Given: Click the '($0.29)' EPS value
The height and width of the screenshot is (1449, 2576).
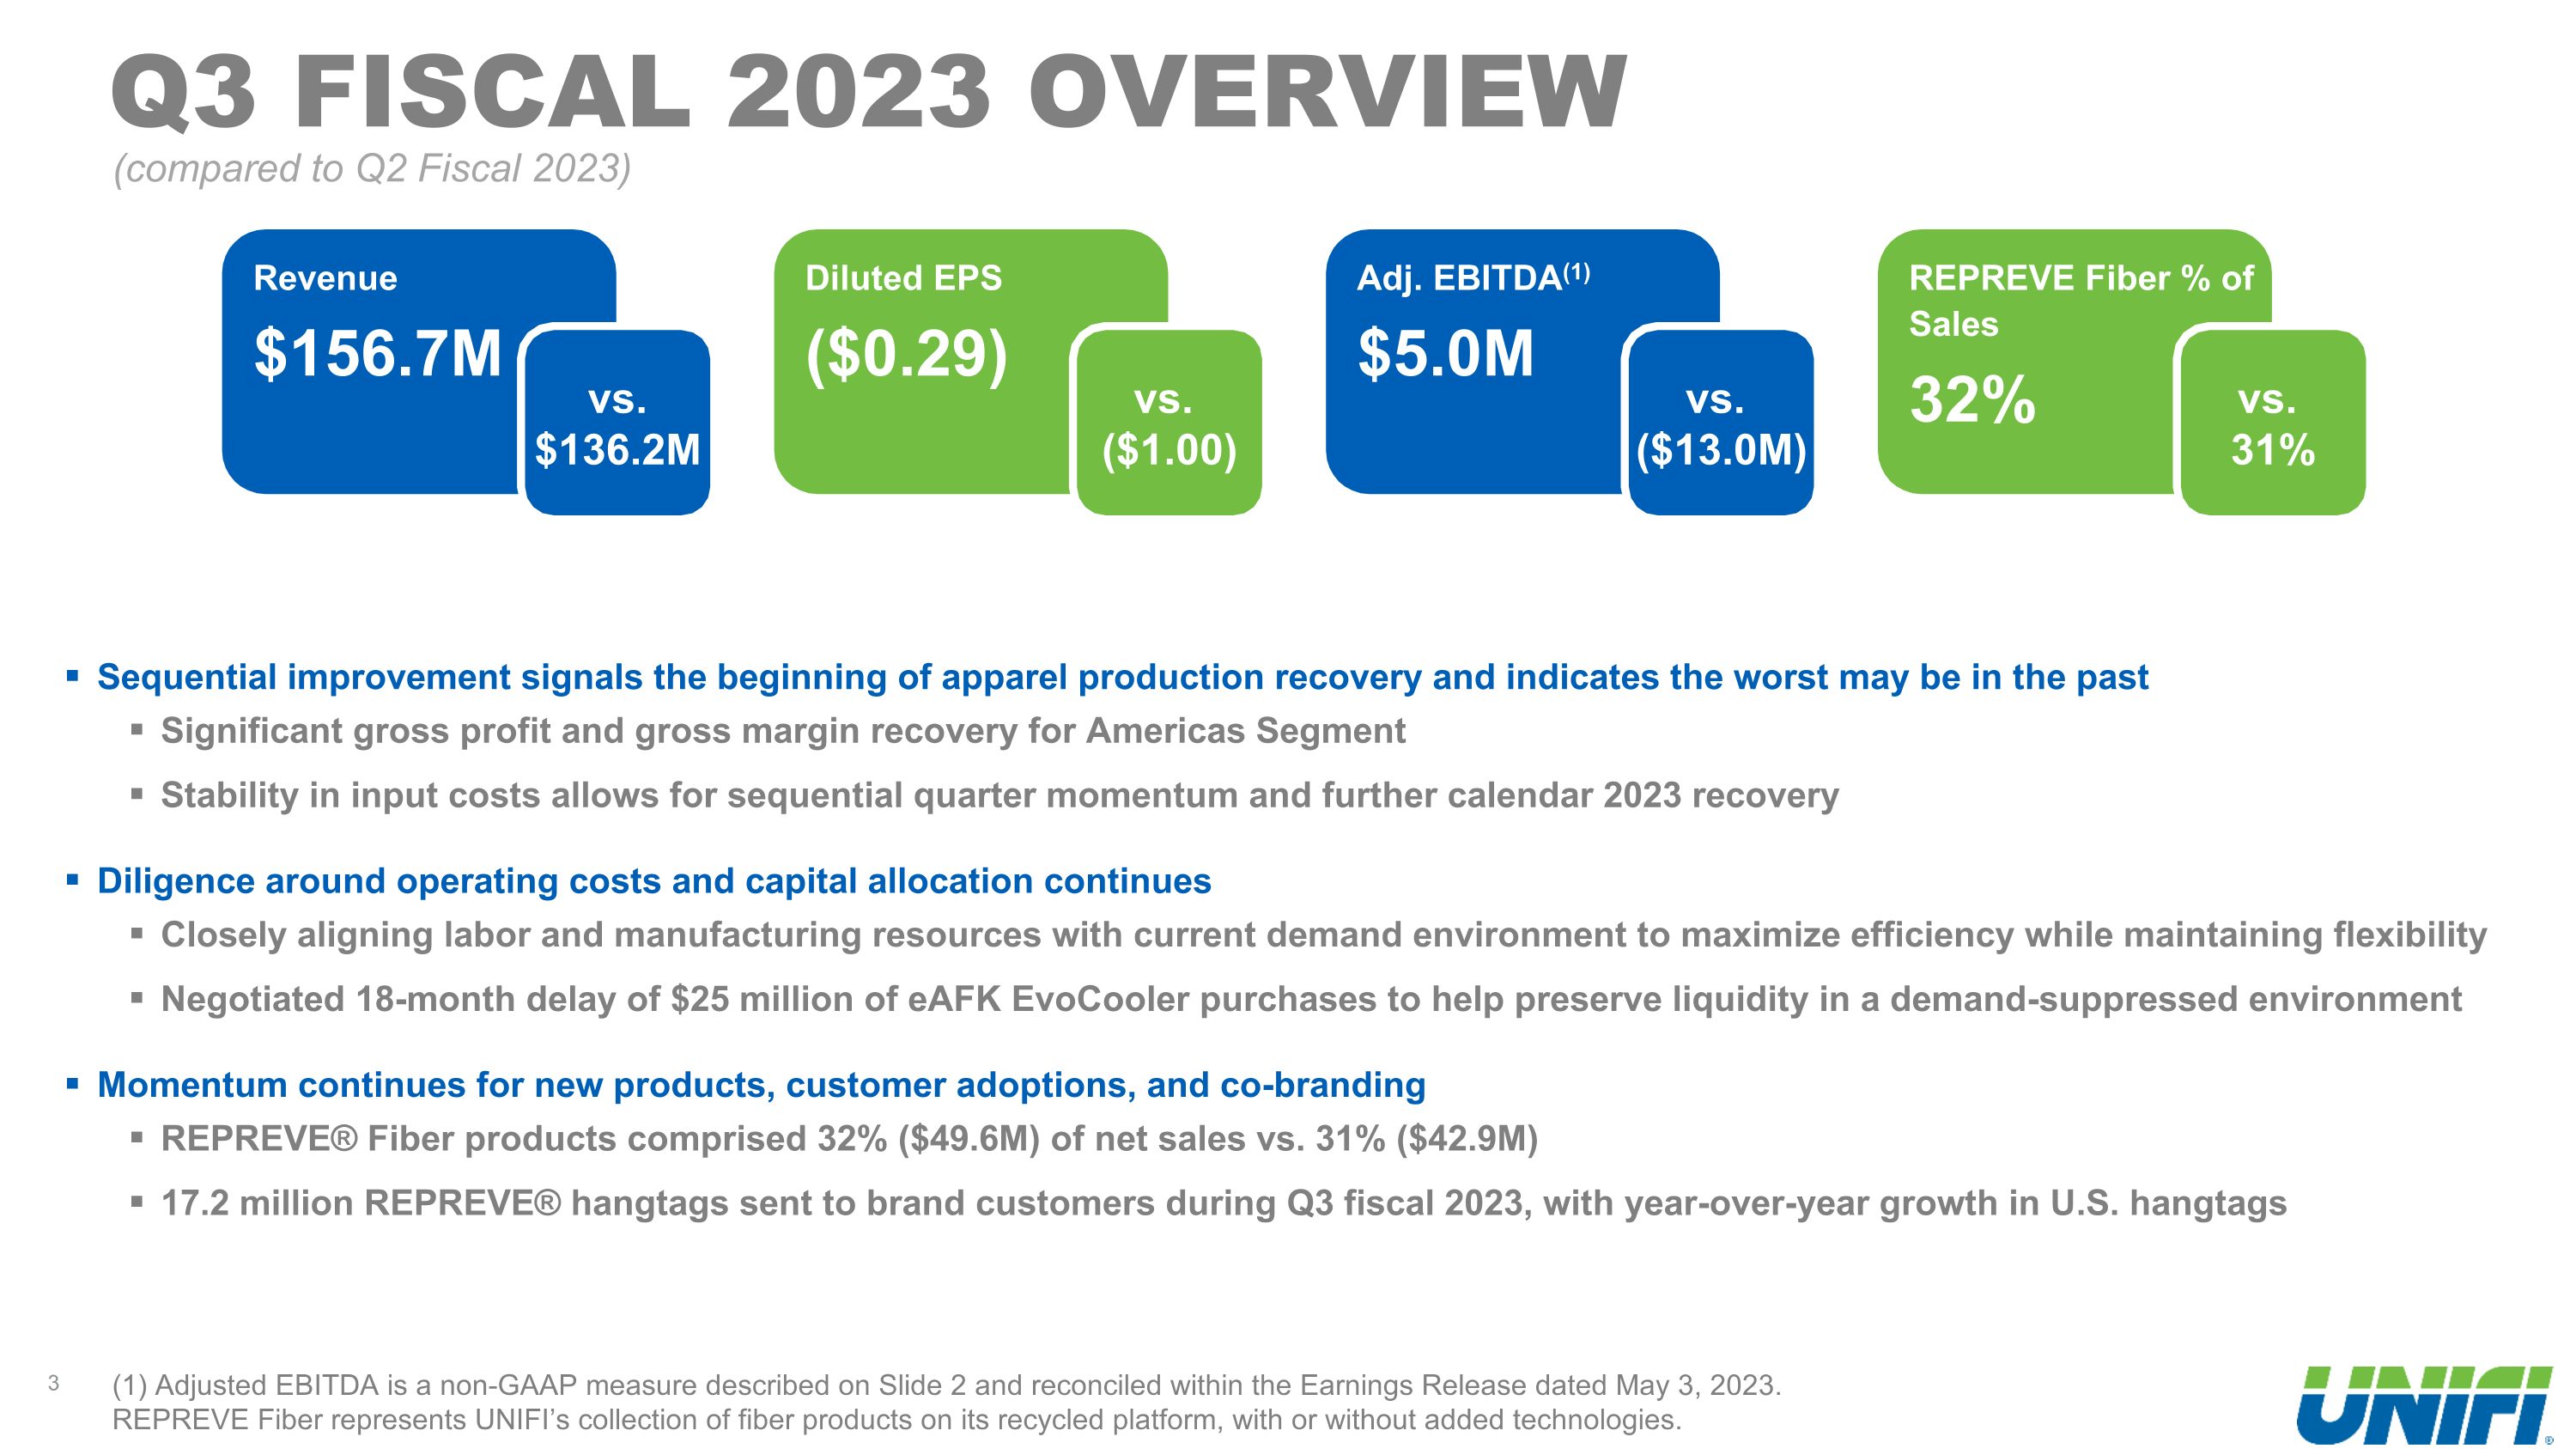Looking at the screenshot, I should click(907, 354).
